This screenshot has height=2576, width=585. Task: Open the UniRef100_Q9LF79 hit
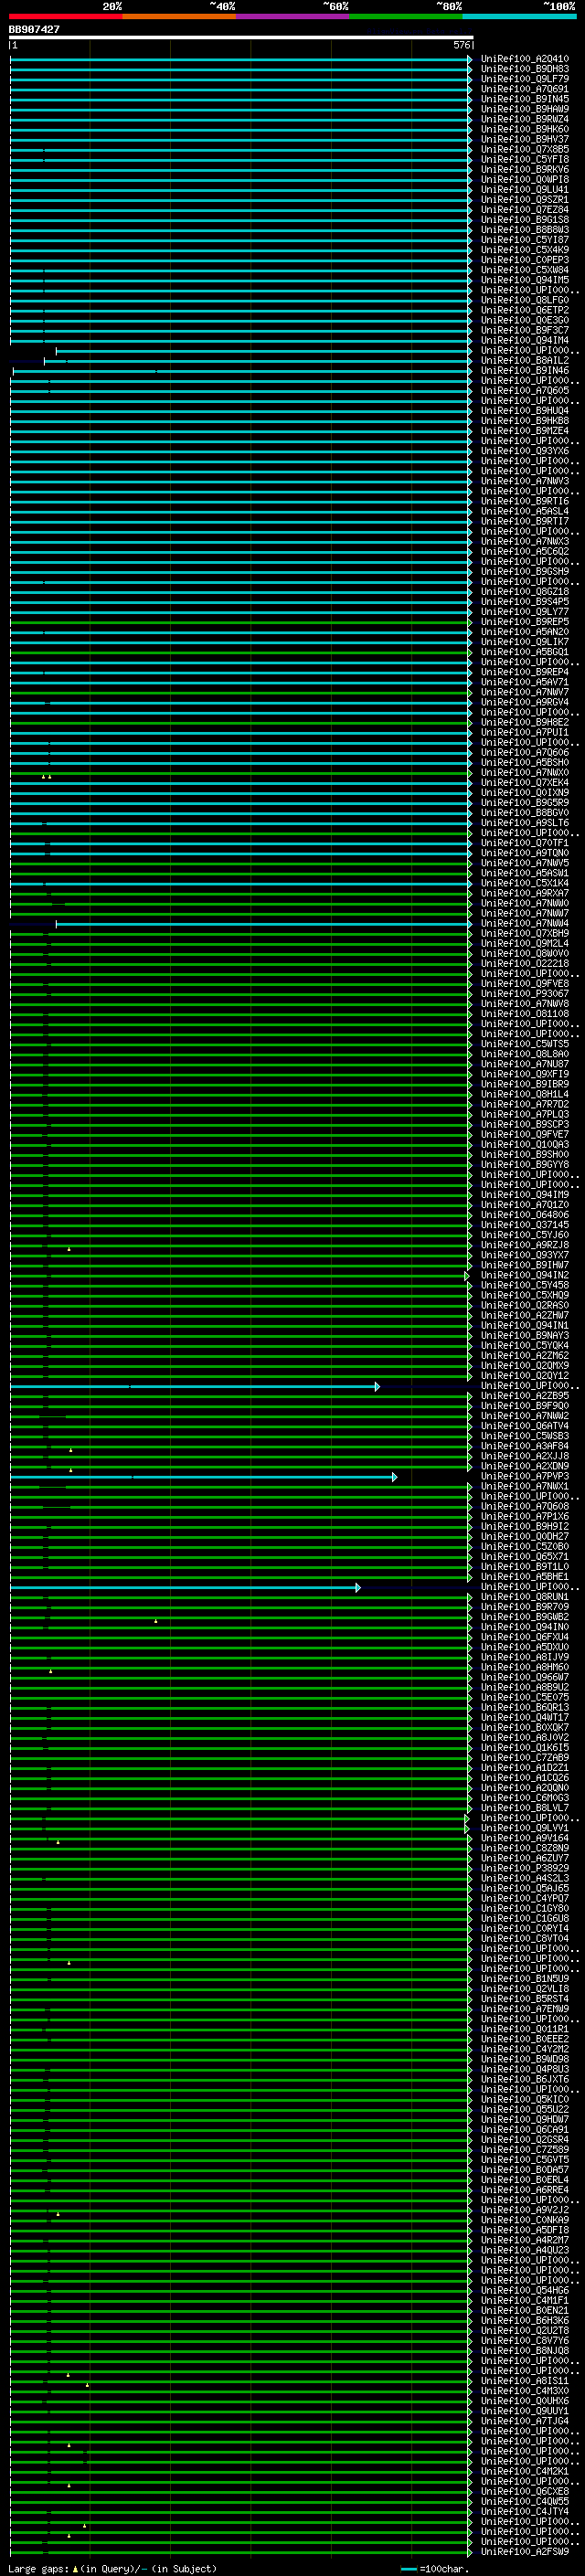click(x=524, y=79)
